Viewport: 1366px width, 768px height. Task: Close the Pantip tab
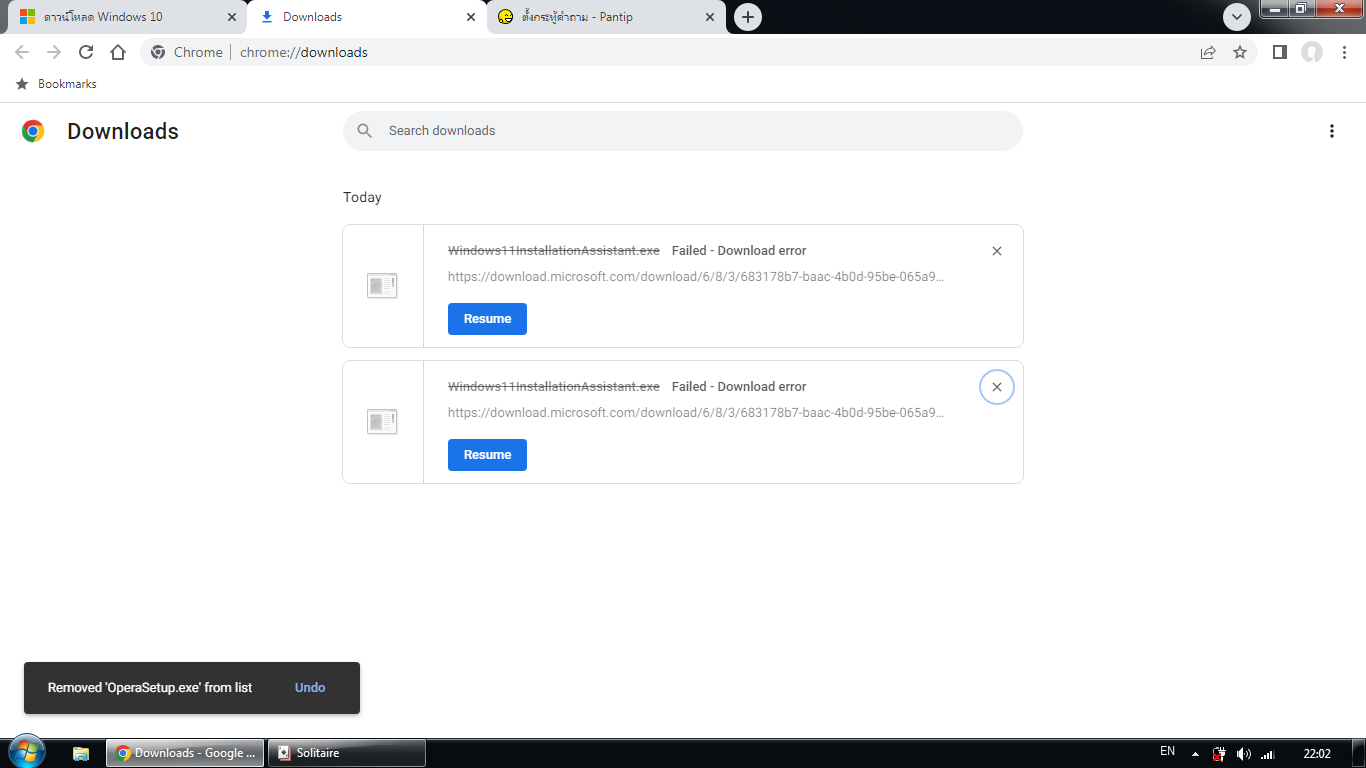tap(710, 17)
